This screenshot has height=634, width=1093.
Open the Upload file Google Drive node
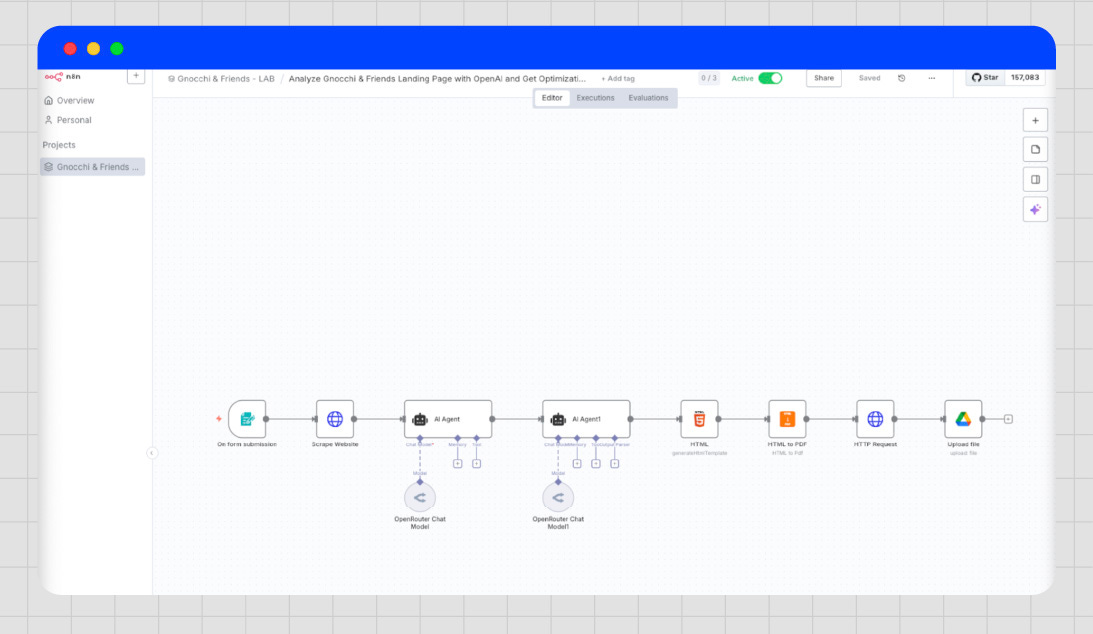(962, 419)
